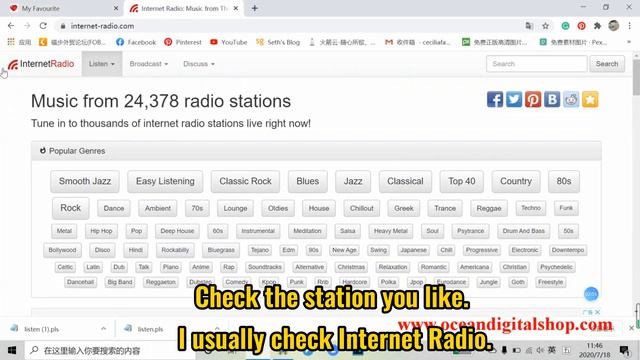Open the Seth's Blog bookmark

pos(278,42)
